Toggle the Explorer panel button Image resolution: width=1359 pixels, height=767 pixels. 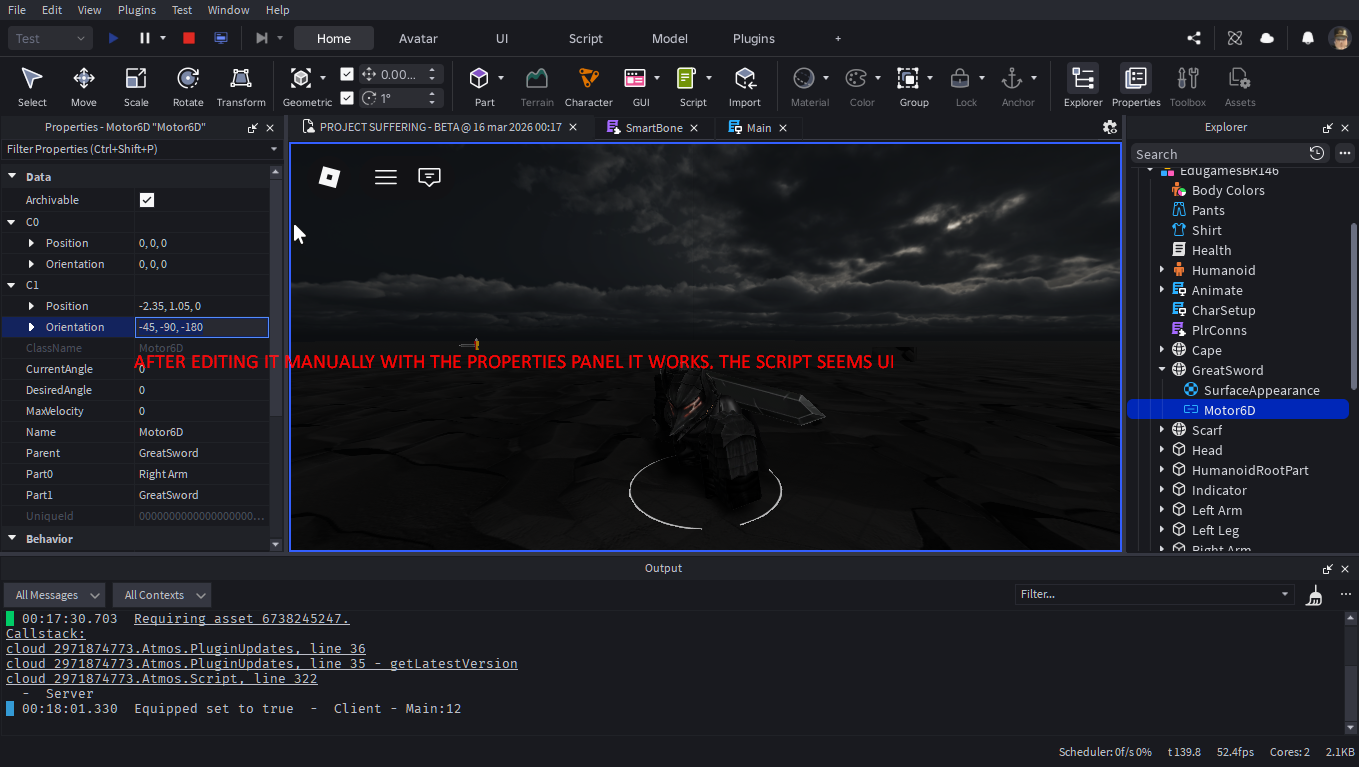coord(1082,87)
